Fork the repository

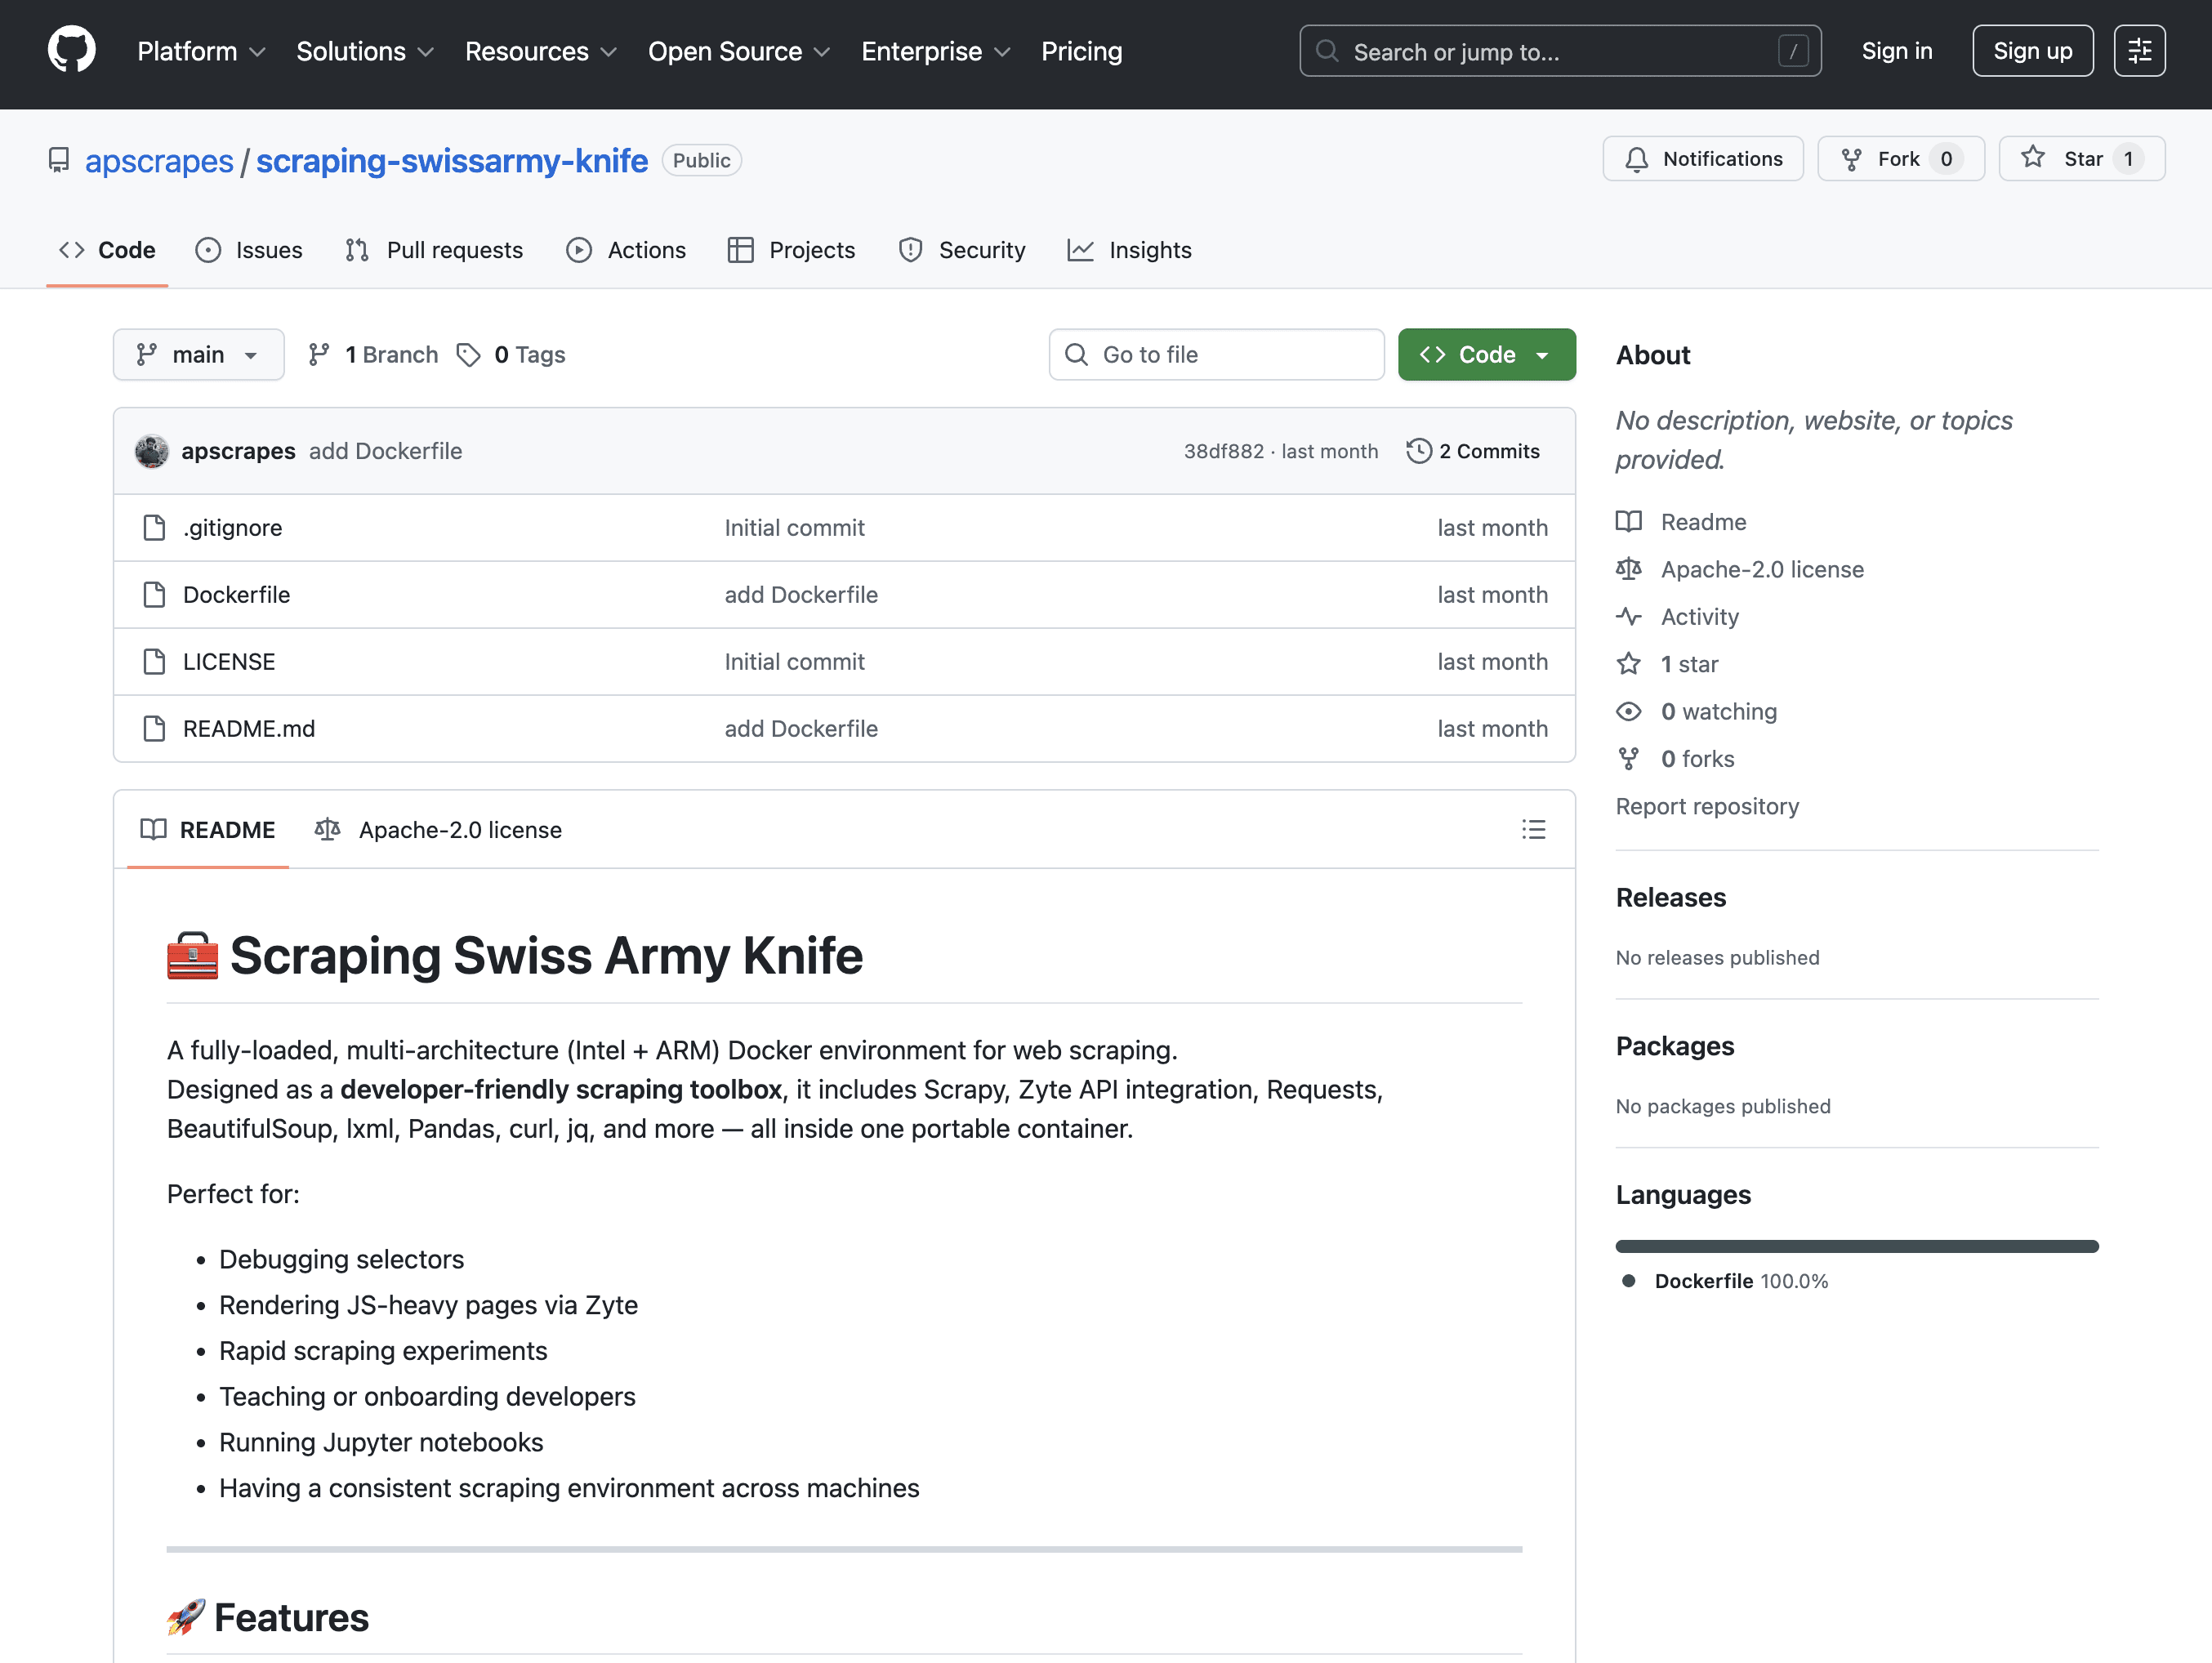(1899, 159)
